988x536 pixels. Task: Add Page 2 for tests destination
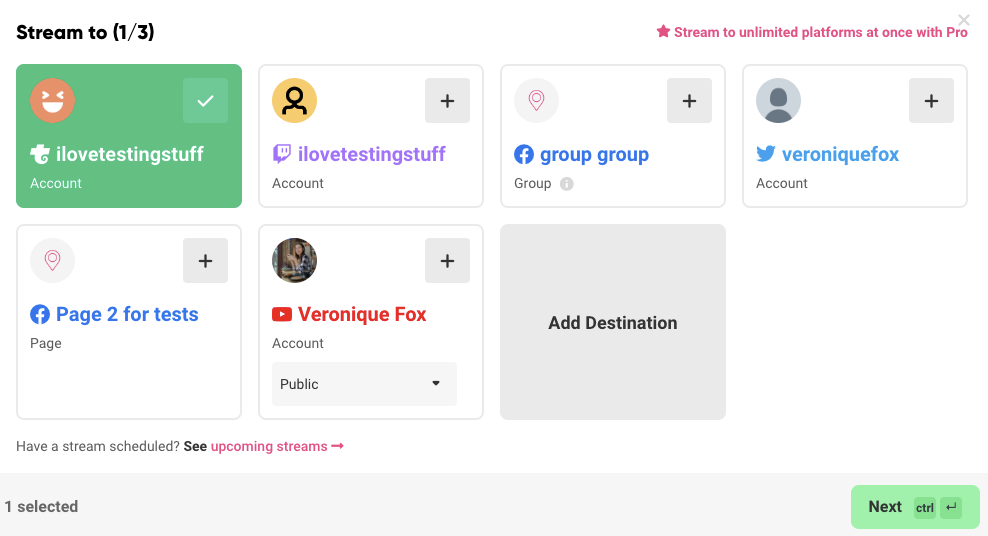click(x=205, y=261)
